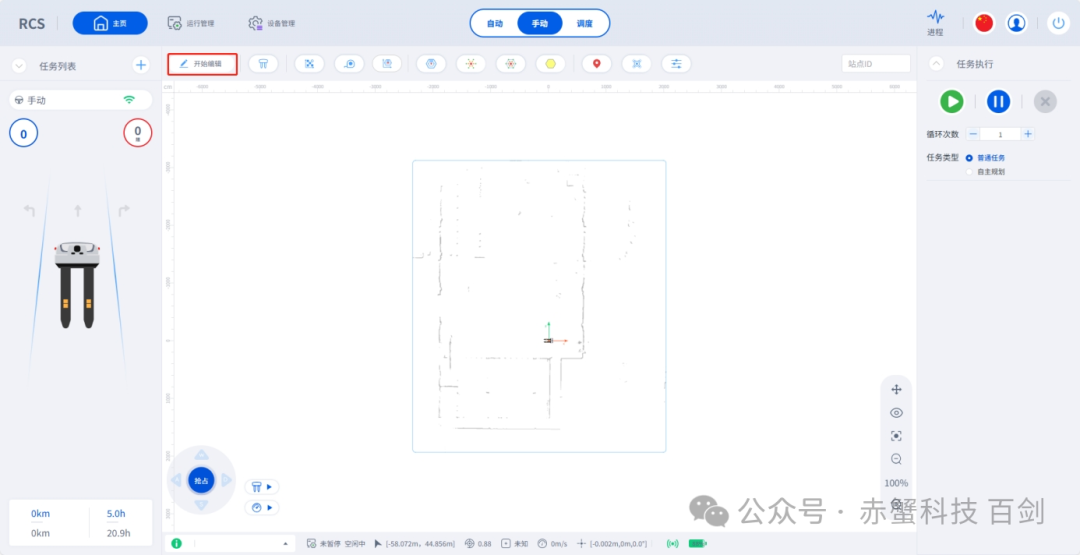Screen dimensions: 1080x555
Task: Click the yellow hexagon toolbar icon
Action: click(550, 63)
